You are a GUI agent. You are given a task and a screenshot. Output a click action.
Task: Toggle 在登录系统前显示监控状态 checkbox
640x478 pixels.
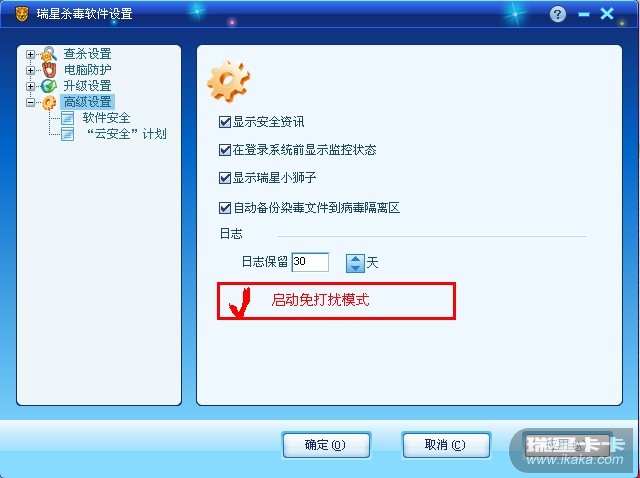pos(225,150)
